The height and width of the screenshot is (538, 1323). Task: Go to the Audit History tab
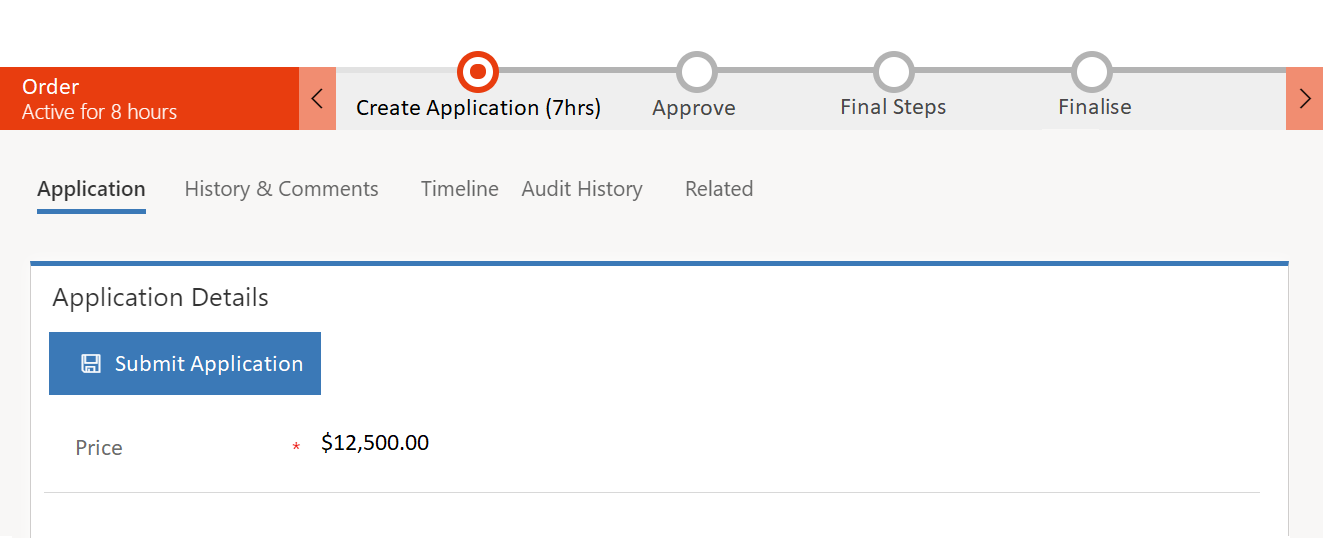pyautogui.click(x=582, y=189)
